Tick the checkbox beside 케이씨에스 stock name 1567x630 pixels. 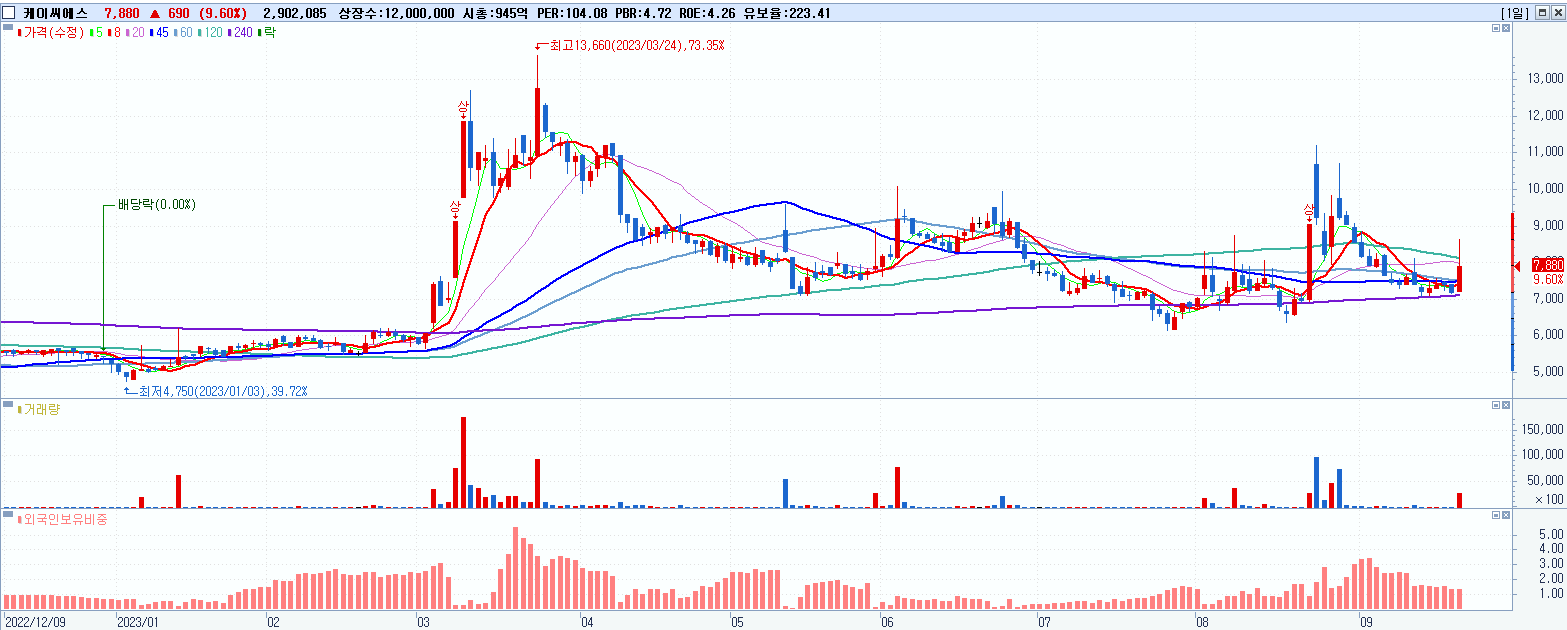pos(9,13)
